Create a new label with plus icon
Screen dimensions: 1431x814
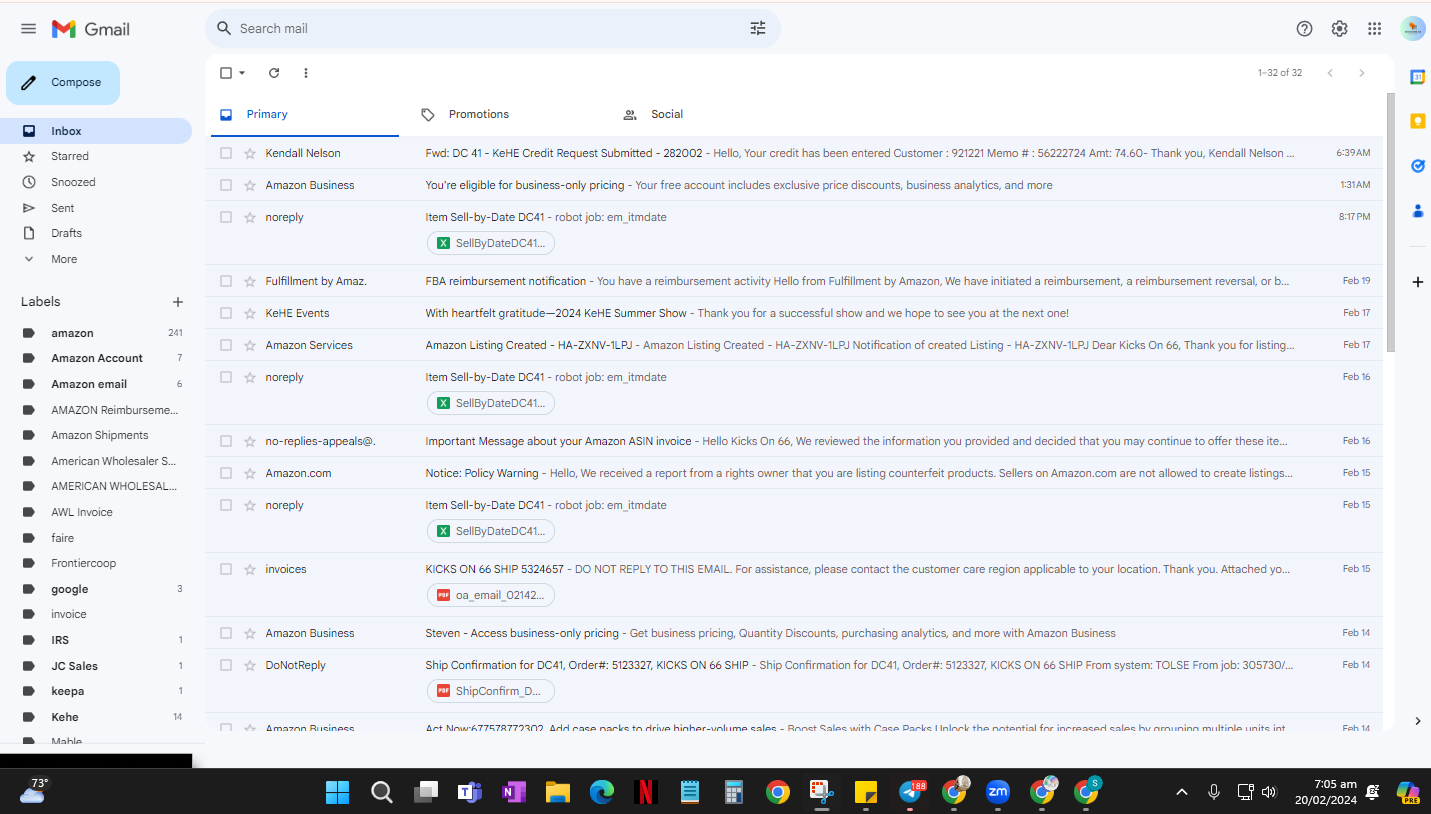178,302
